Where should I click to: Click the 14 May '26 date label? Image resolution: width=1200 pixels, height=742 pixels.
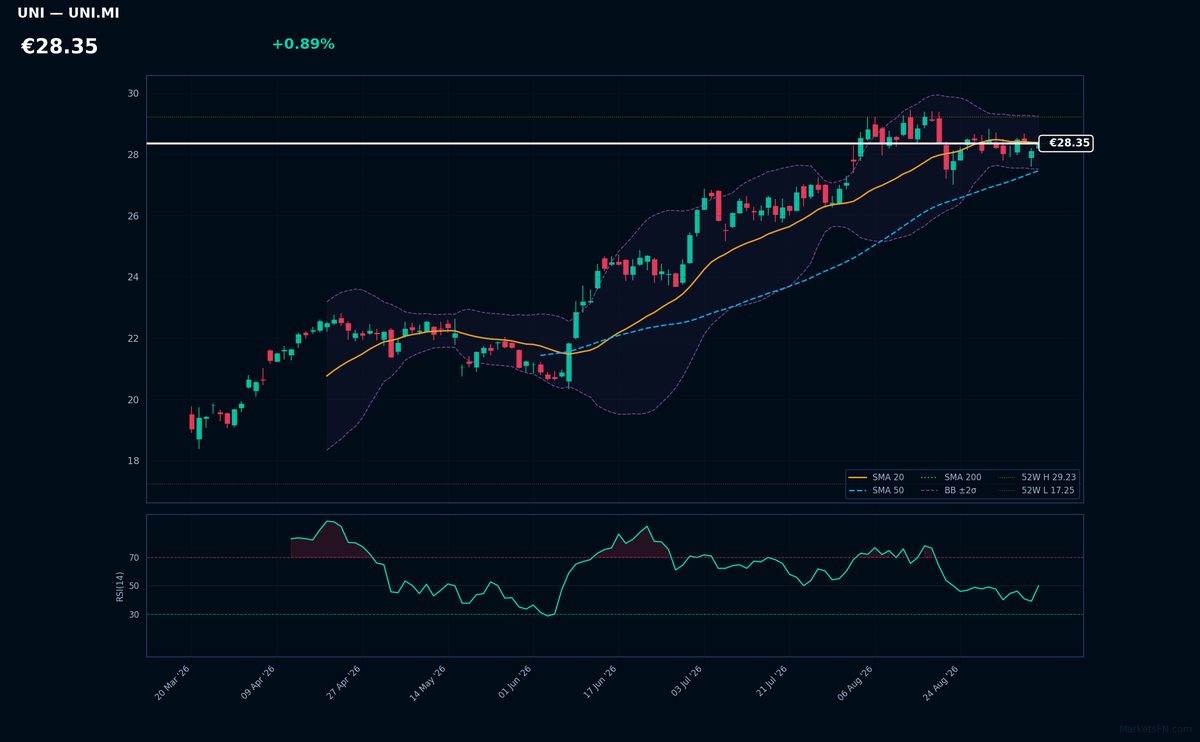pos(428,682)
